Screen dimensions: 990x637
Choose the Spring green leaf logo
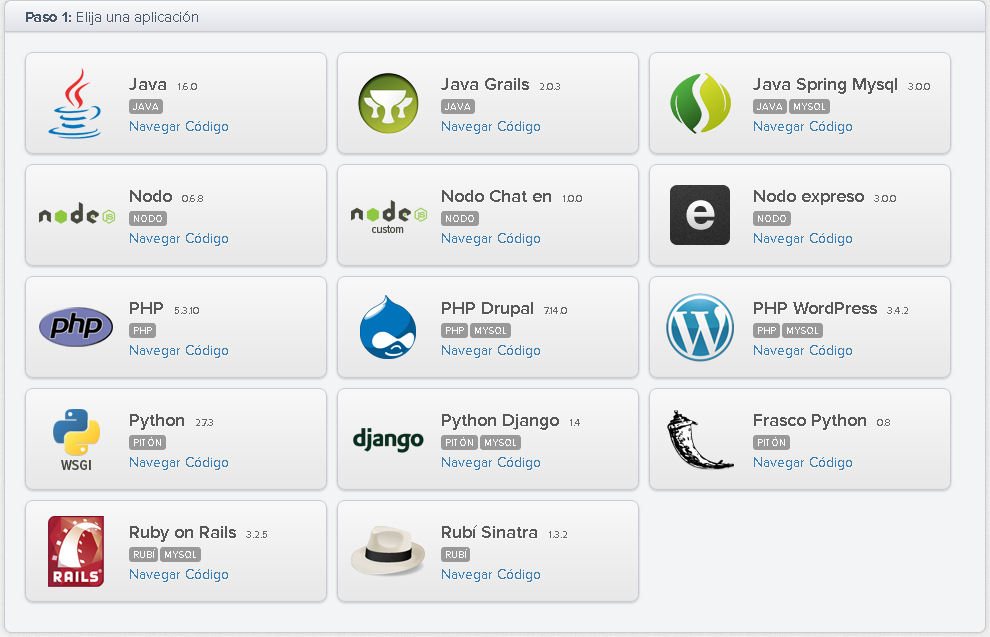click(700, 103)
